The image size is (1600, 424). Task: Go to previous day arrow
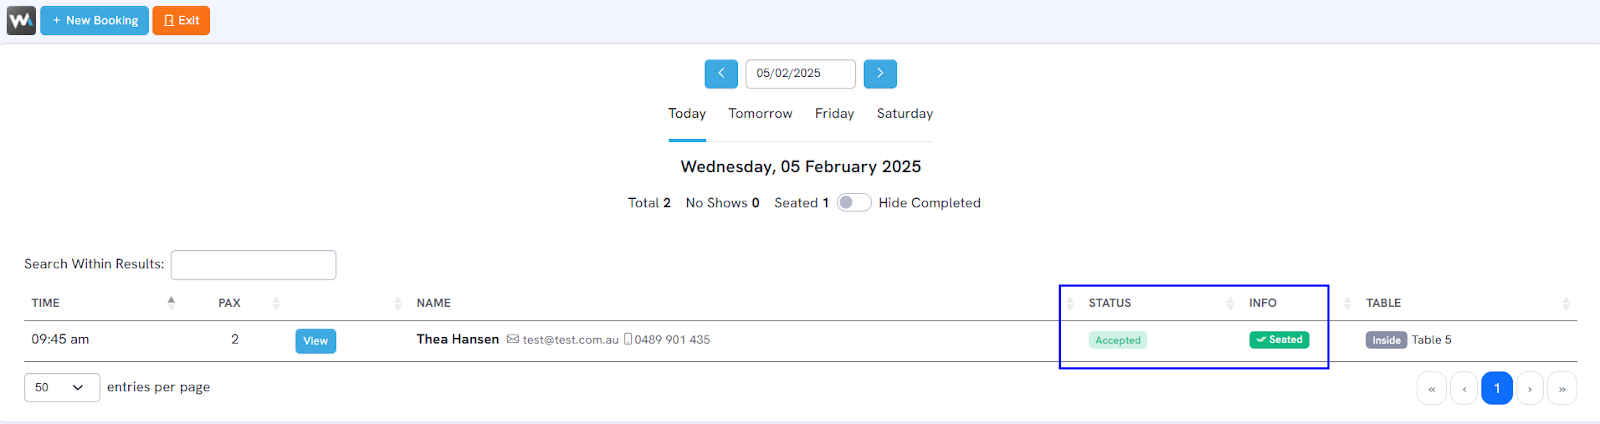[x=721, y=74]
